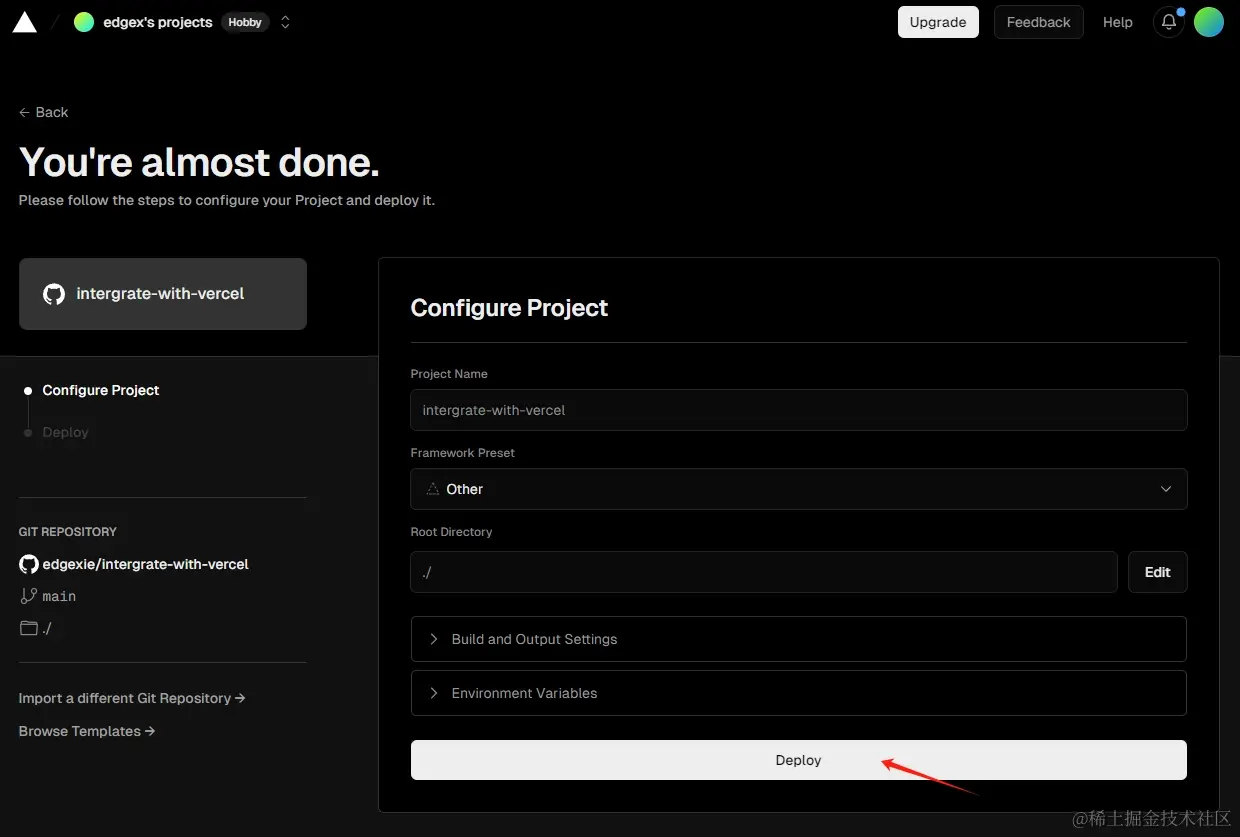The width and height of the screenshot is (1240, 837).
Task: Click the Other framework triangle icon
Action: [433, 489]
